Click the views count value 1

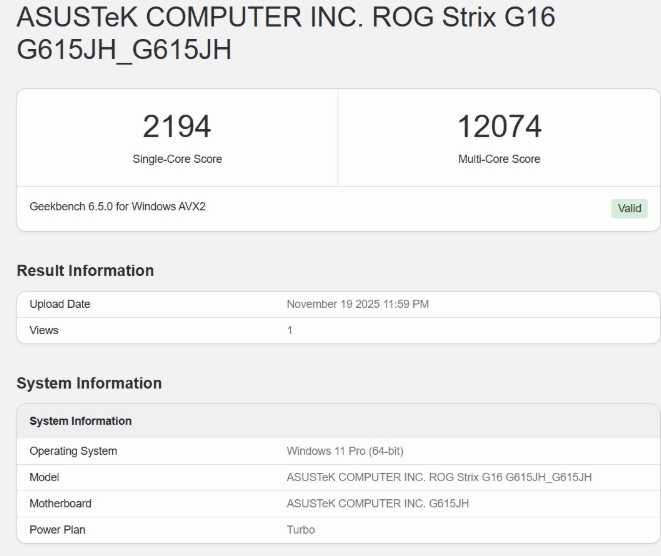coord(290,330)
